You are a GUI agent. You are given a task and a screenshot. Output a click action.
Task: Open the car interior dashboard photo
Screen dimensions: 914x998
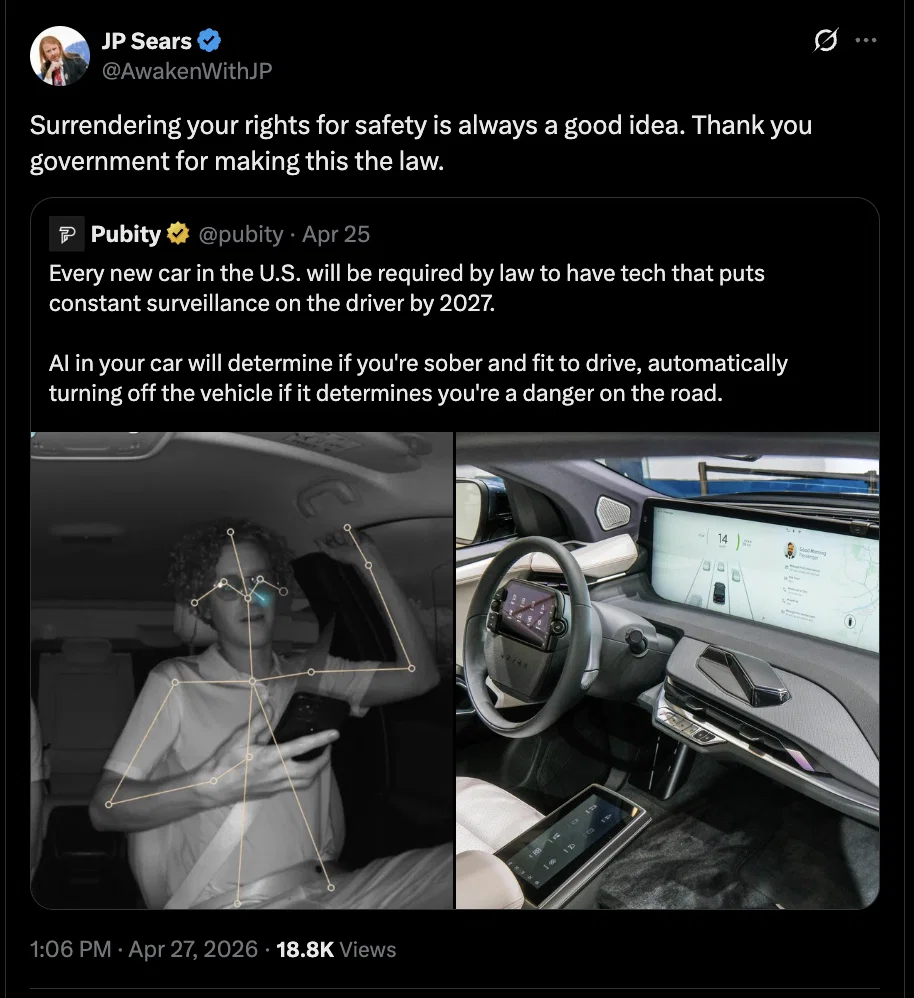click(x=667, y=670)
